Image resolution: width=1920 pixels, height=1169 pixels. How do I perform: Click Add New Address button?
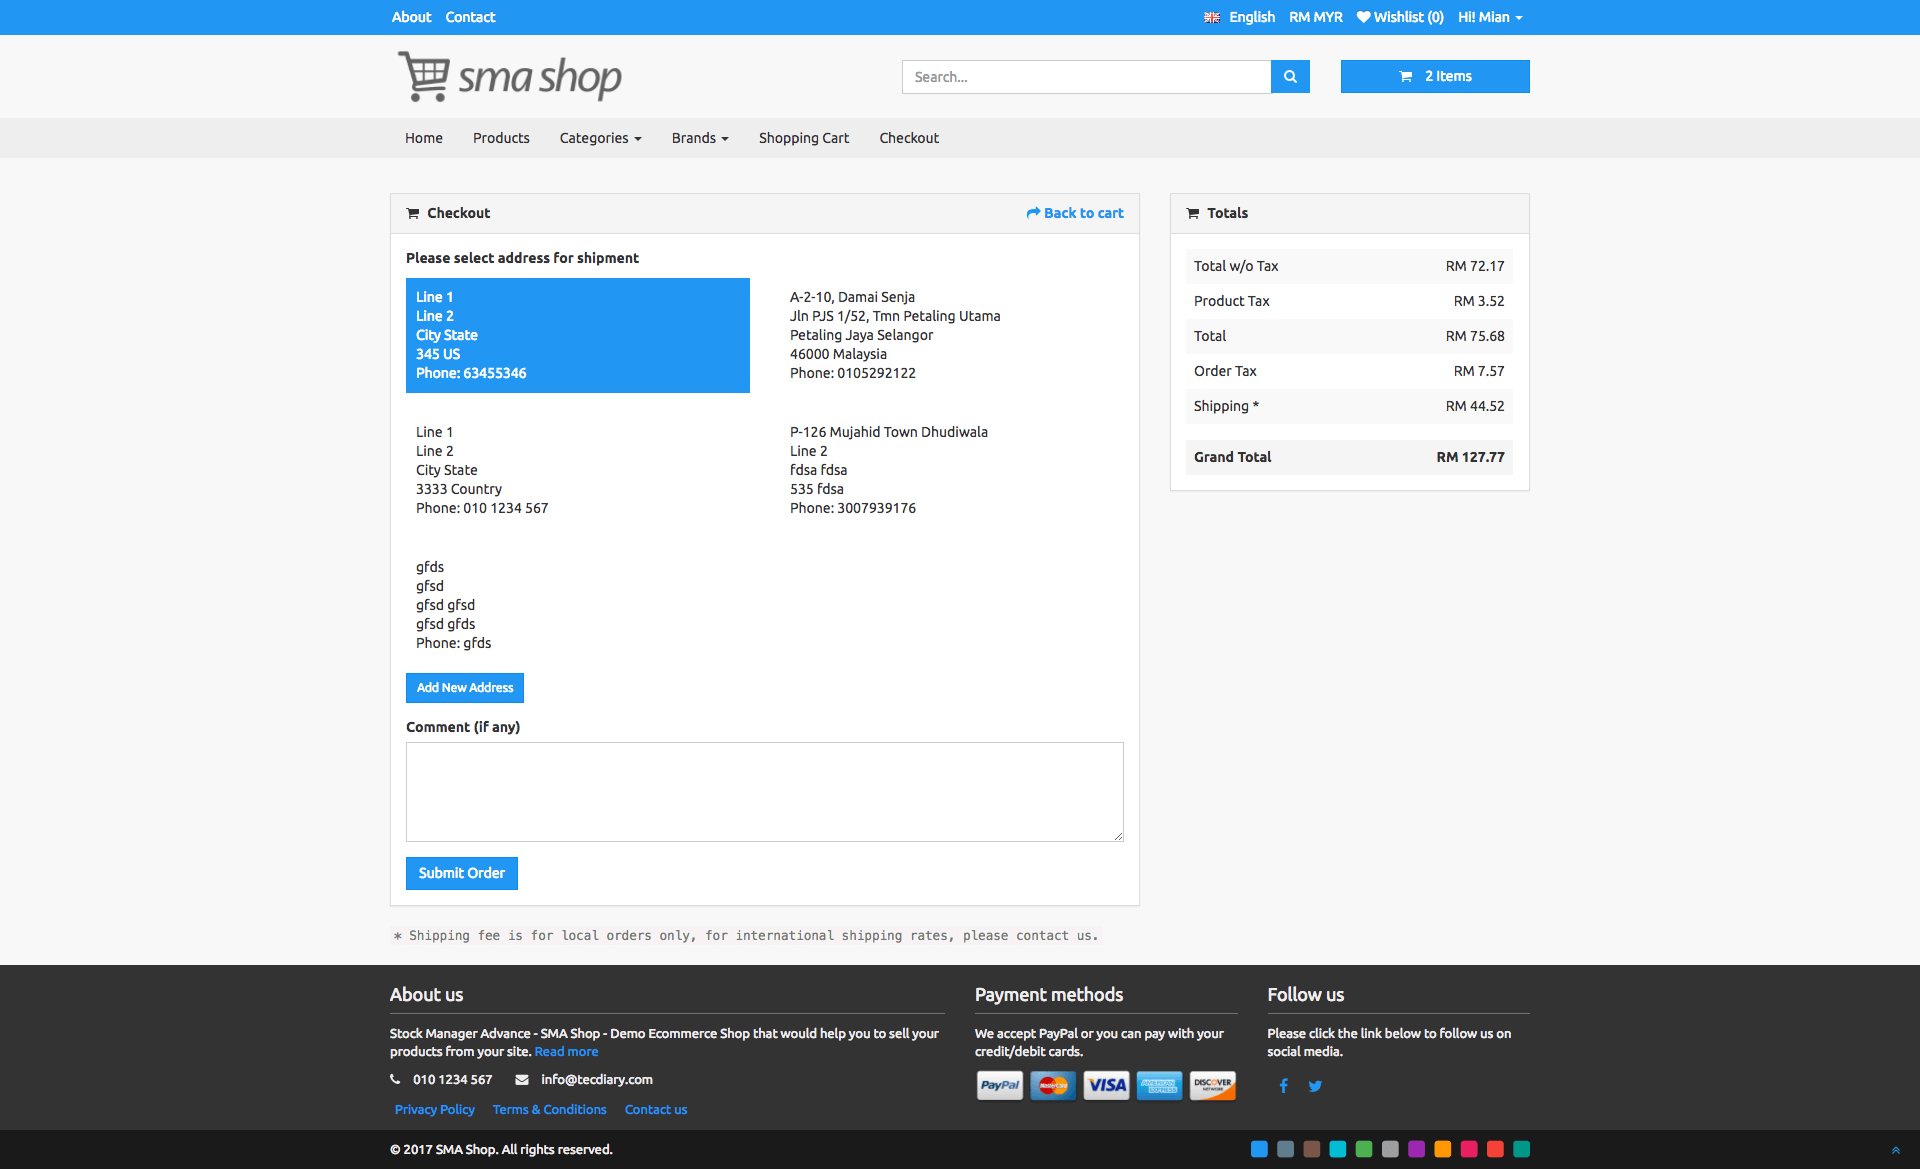point(465,688)
